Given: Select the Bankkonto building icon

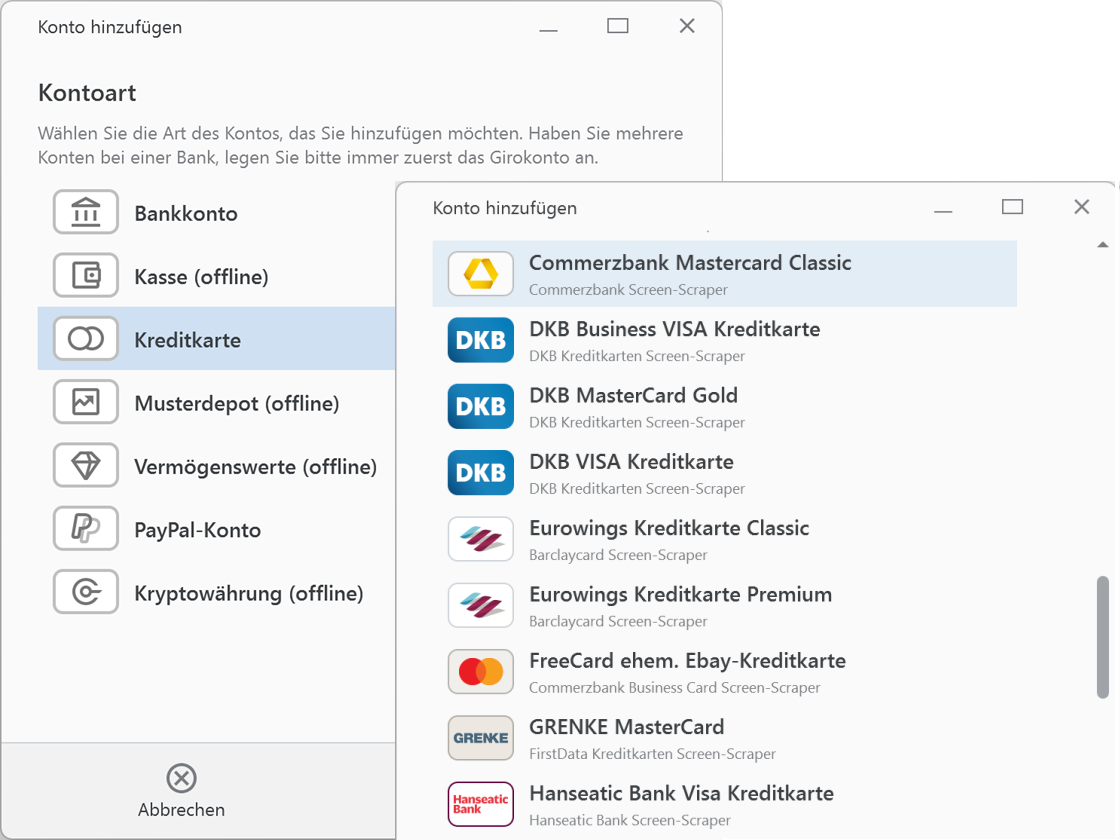Looking at the screenshot, I should (x=86, y=213).
